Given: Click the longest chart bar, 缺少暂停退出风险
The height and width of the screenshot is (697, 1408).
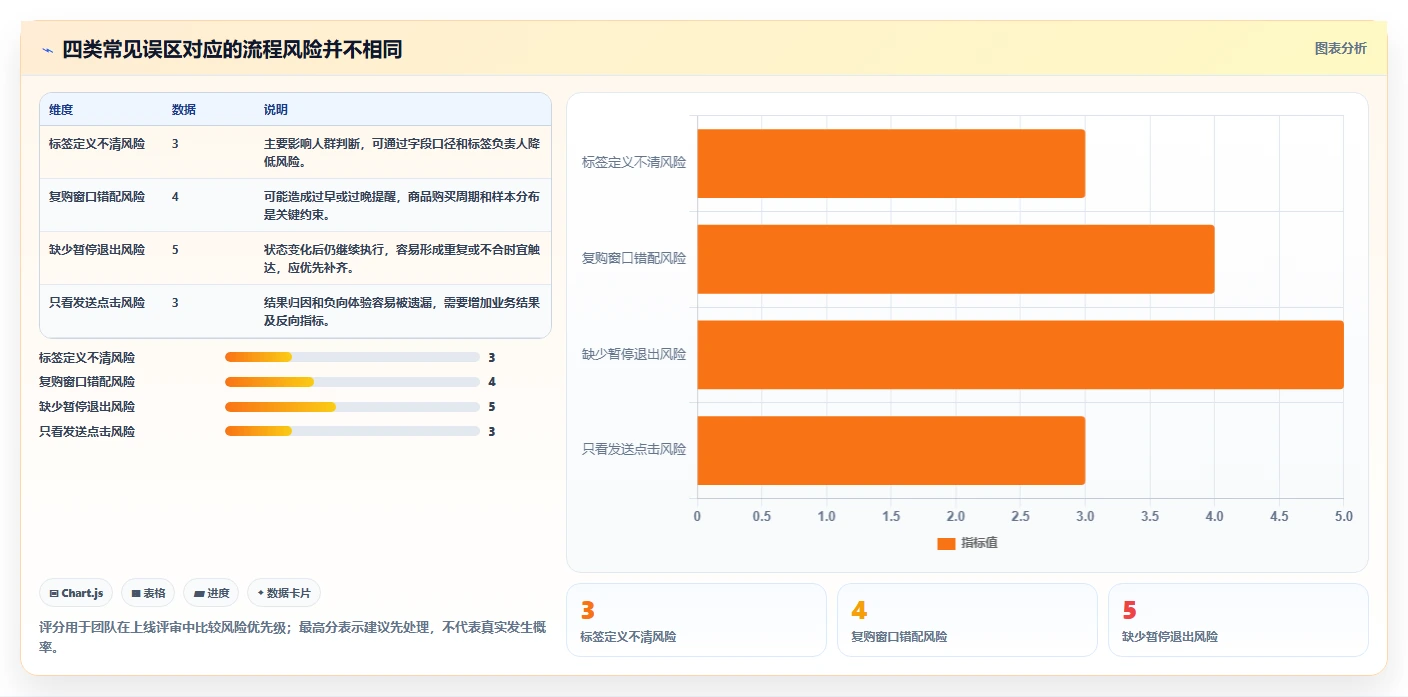Looking at the screenshot, I should coord(1020,355).
